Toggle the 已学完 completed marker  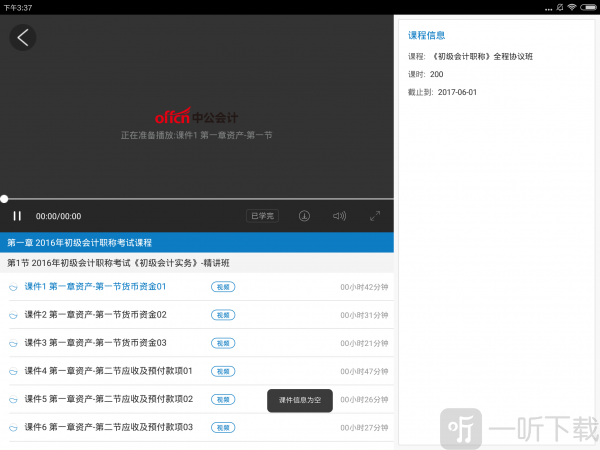click(262, 215)
